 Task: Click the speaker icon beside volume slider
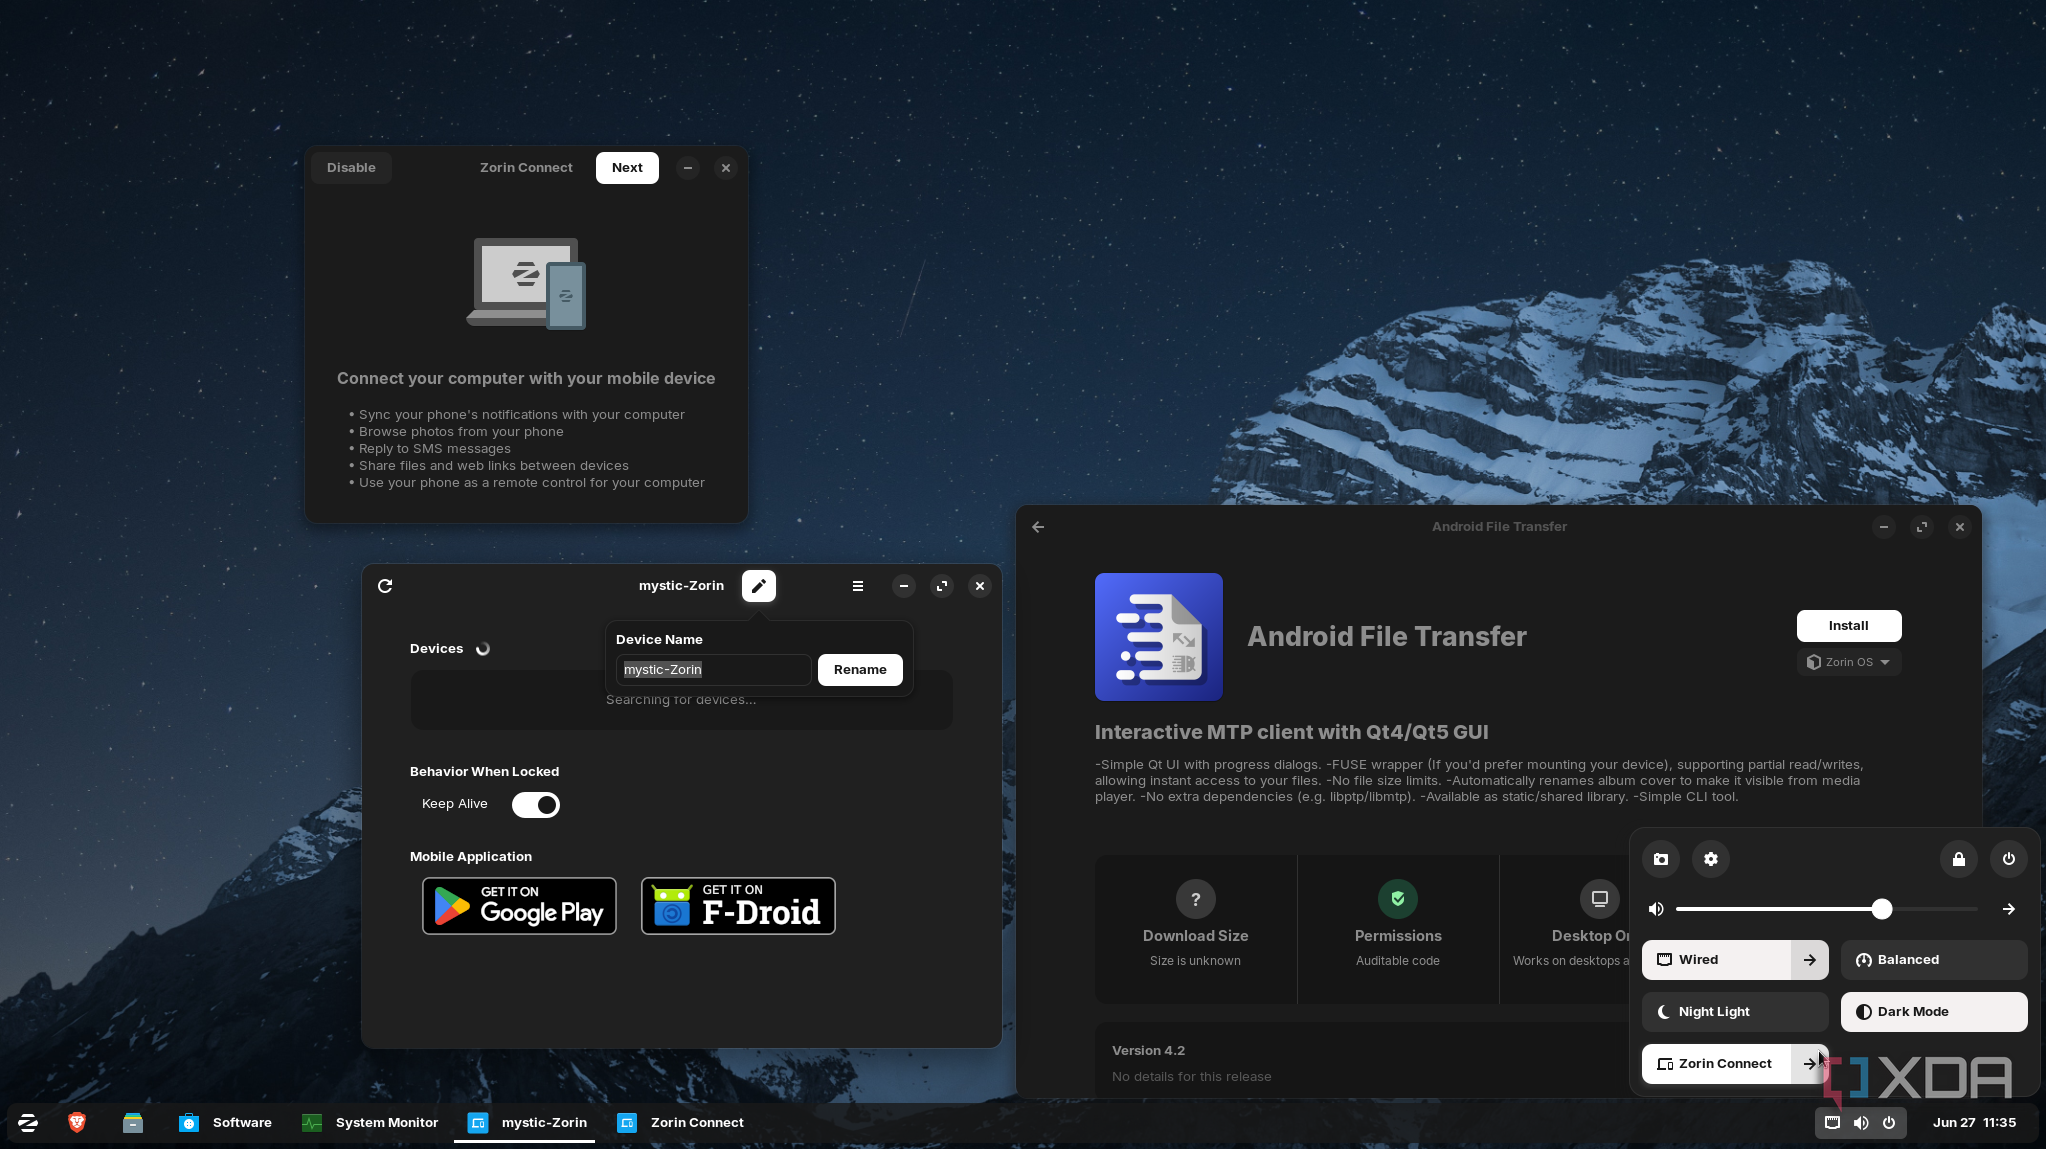1656,909
